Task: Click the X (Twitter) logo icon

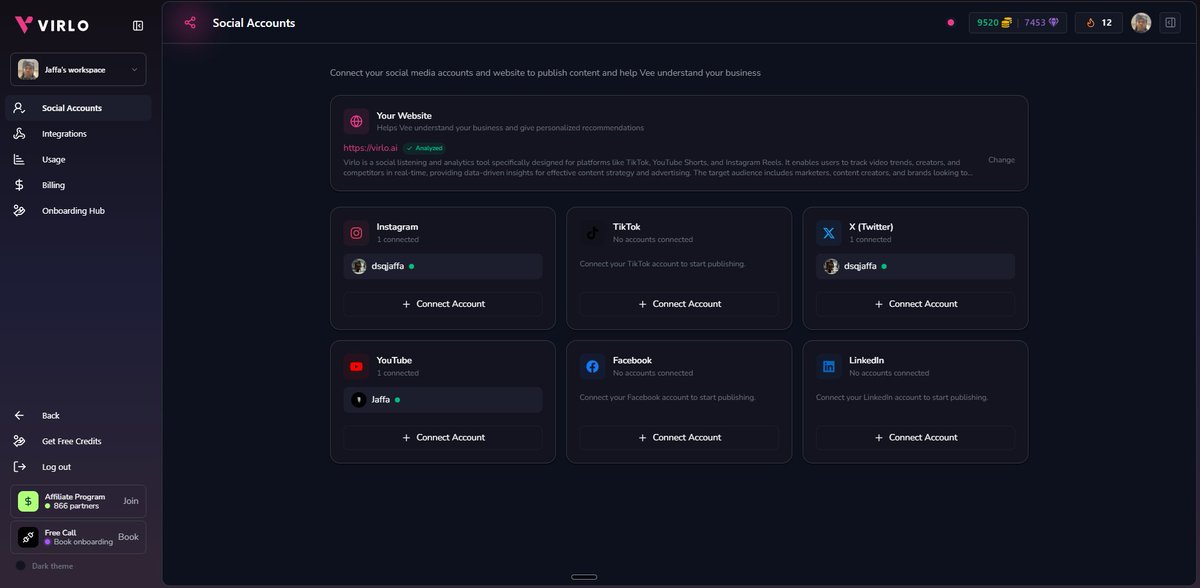Action: [x=828, y=233]
